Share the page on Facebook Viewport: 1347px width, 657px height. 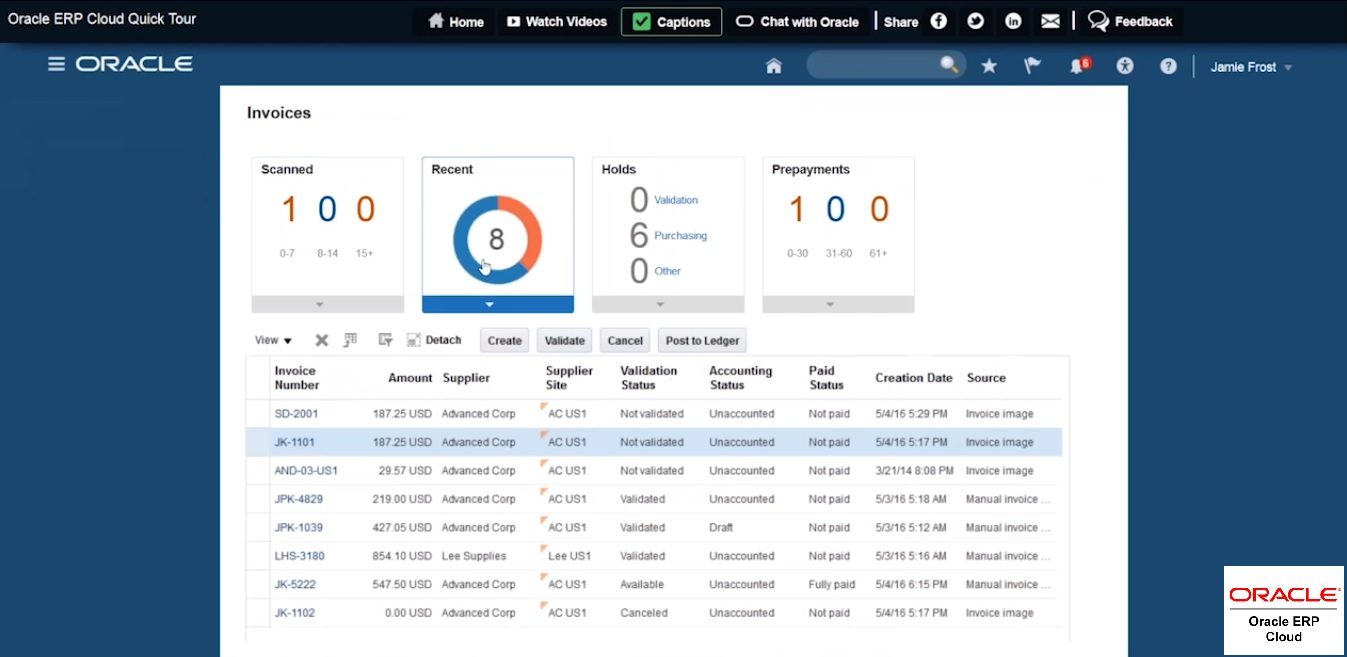[938, 20]
